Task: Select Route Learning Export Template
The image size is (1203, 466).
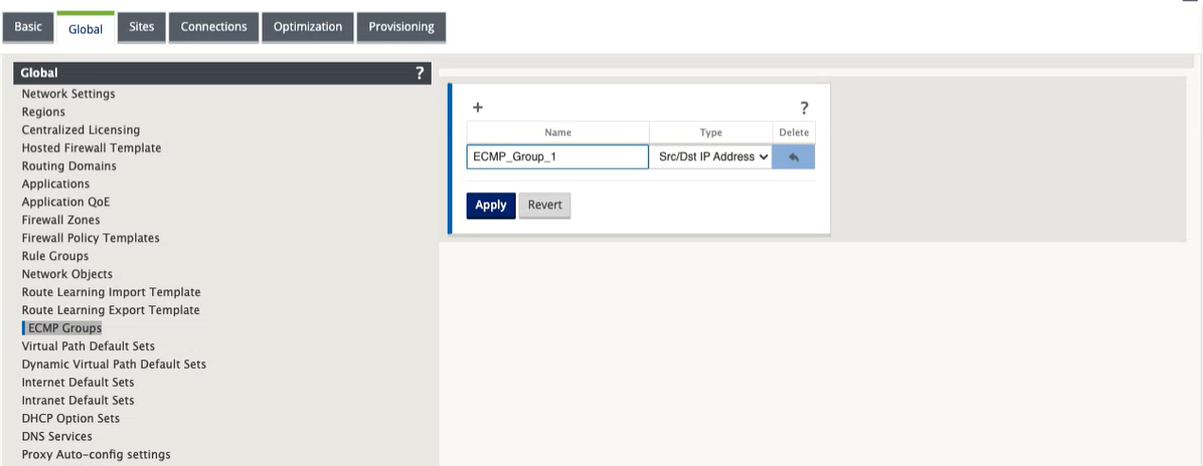Action: 111,310
